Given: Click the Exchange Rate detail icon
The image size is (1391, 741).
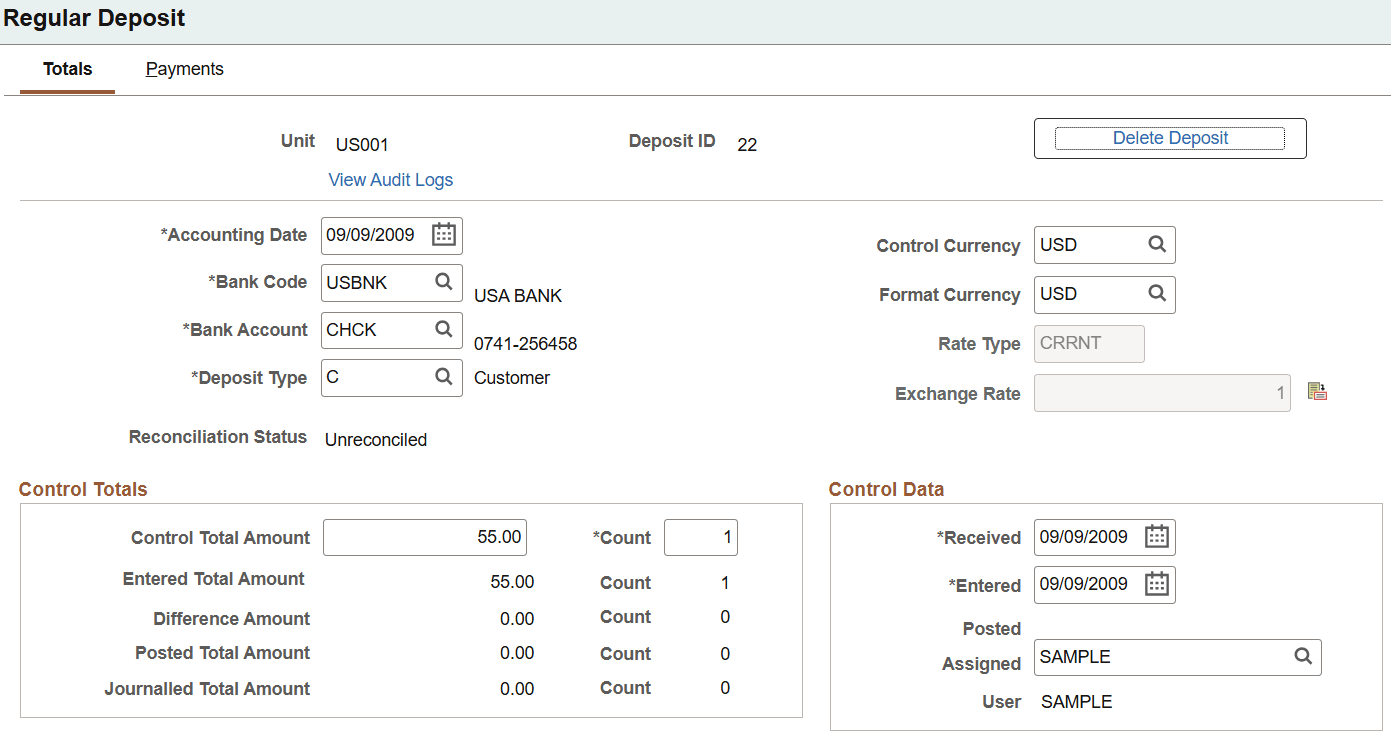Looking at the screenshot, I should (x=1317, y=391).
